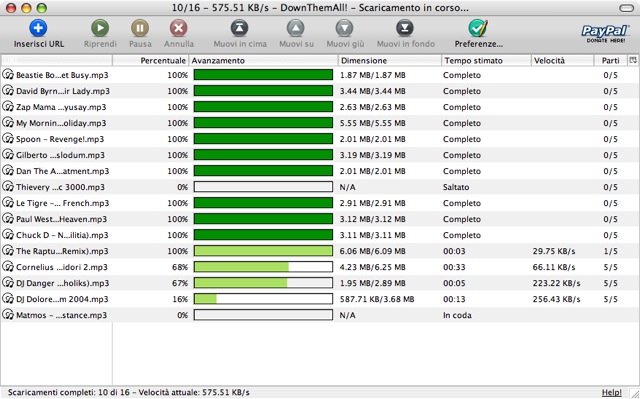Click file icon of David Byrn...ir Lady.mp3
This screenshot has height=399, width=640.
coord(8,91)
